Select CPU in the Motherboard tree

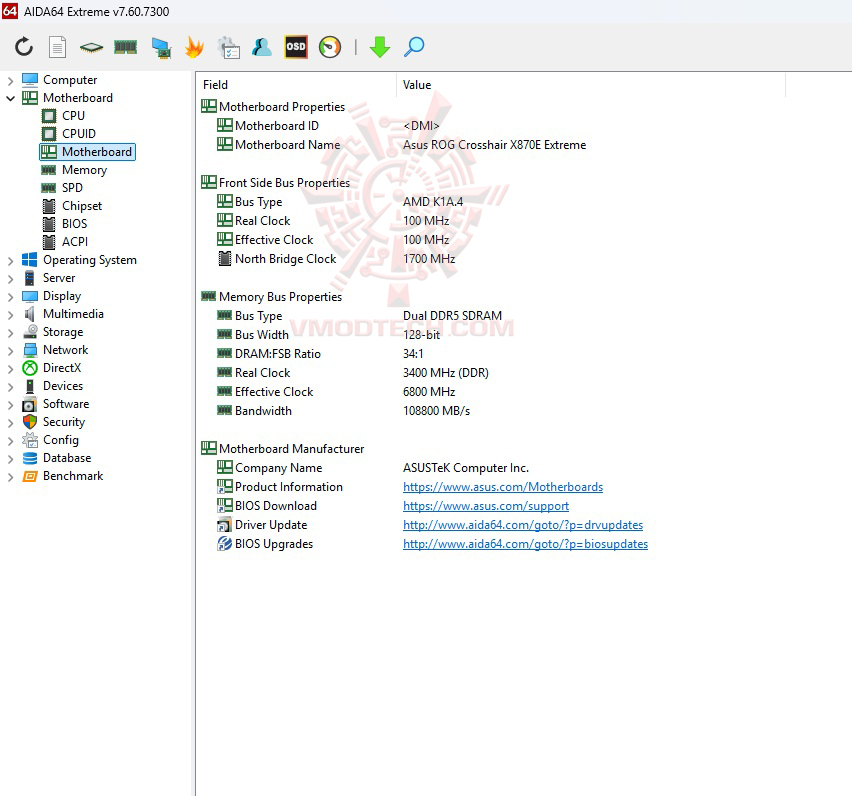pos(73,116)
